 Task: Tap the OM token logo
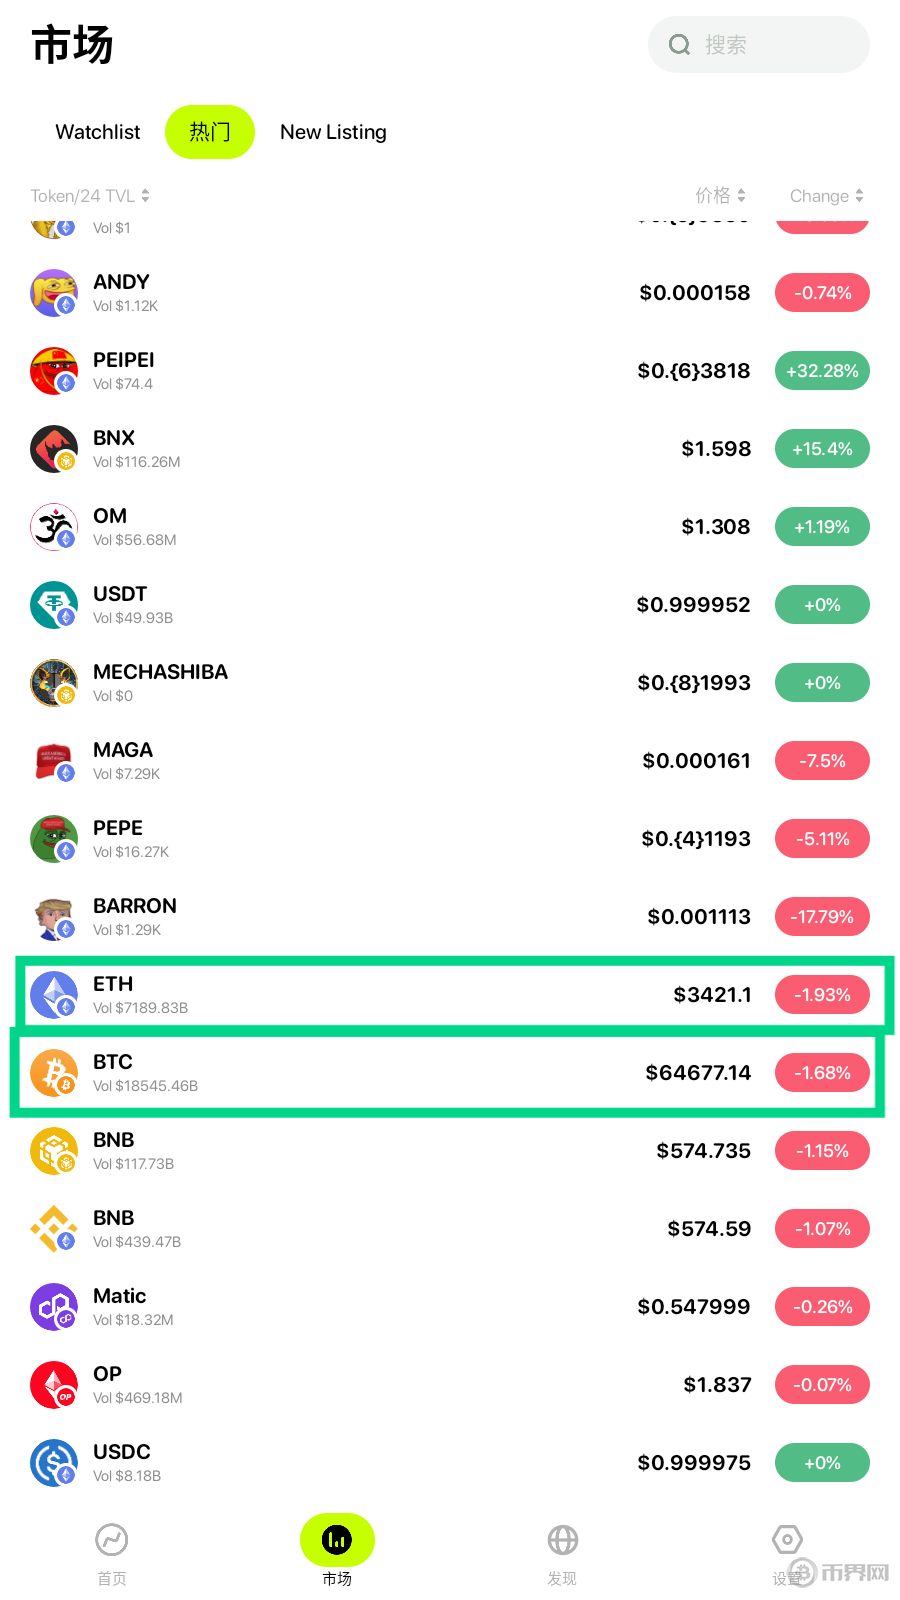[x=54, y=527]
